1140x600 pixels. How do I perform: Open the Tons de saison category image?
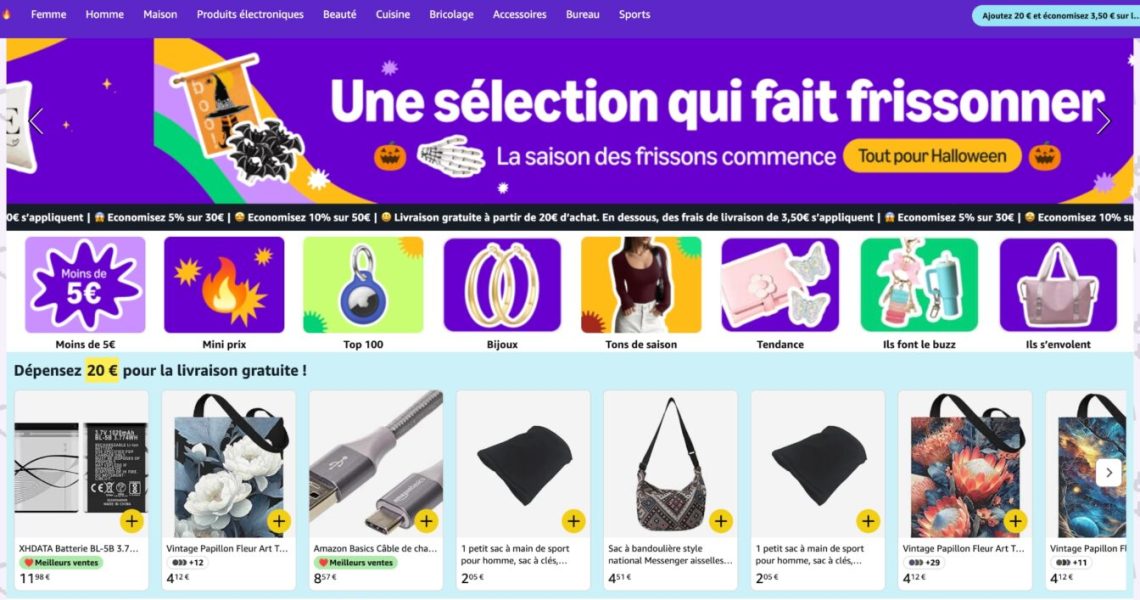point(641,284)
